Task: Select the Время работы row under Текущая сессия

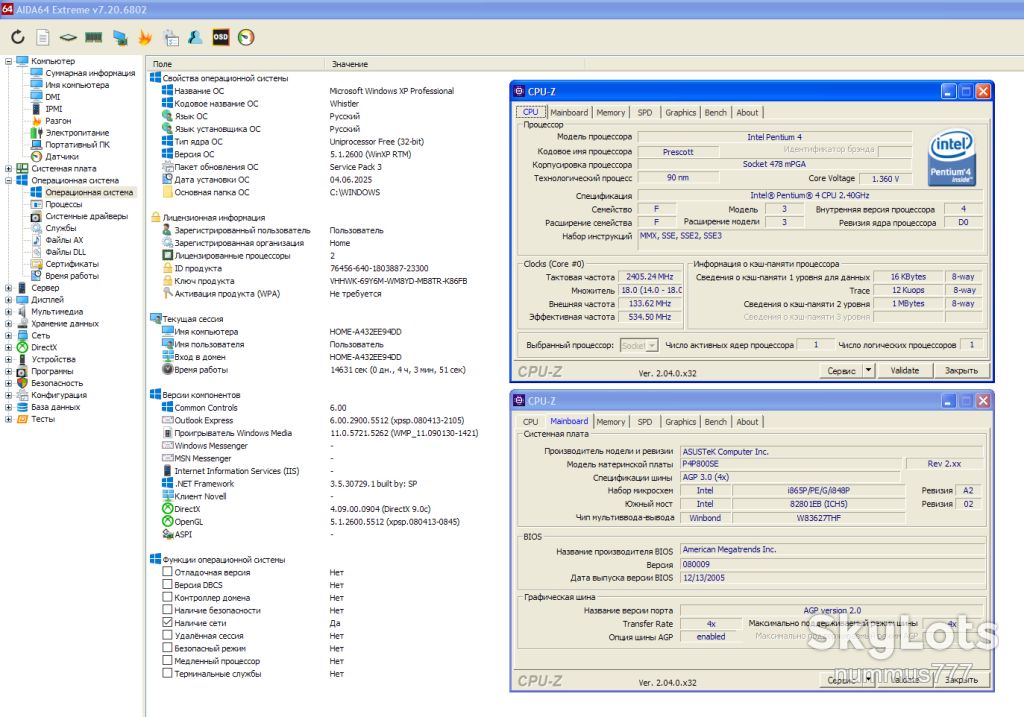Action: [x=314, y=370]
